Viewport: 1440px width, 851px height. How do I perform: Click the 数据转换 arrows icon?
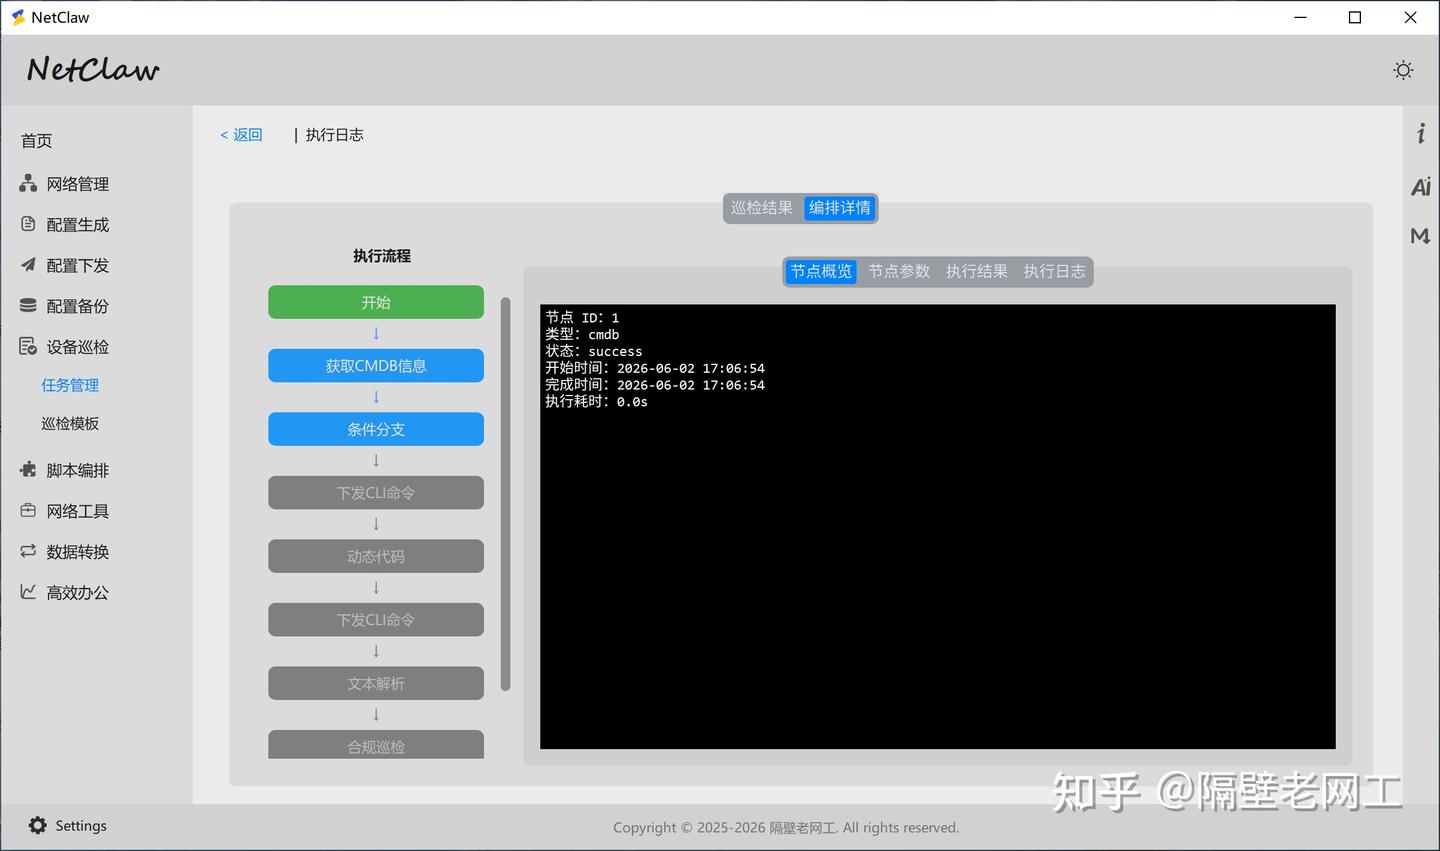pyautogui.click(x=28, y=551)
